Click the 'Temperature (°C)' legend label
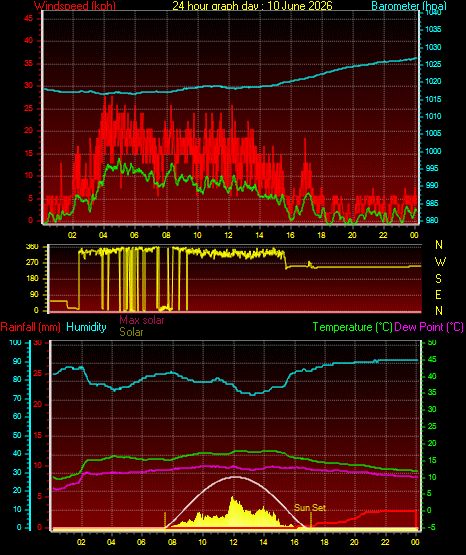Viewport: 466px width, 555px height. 352,327
